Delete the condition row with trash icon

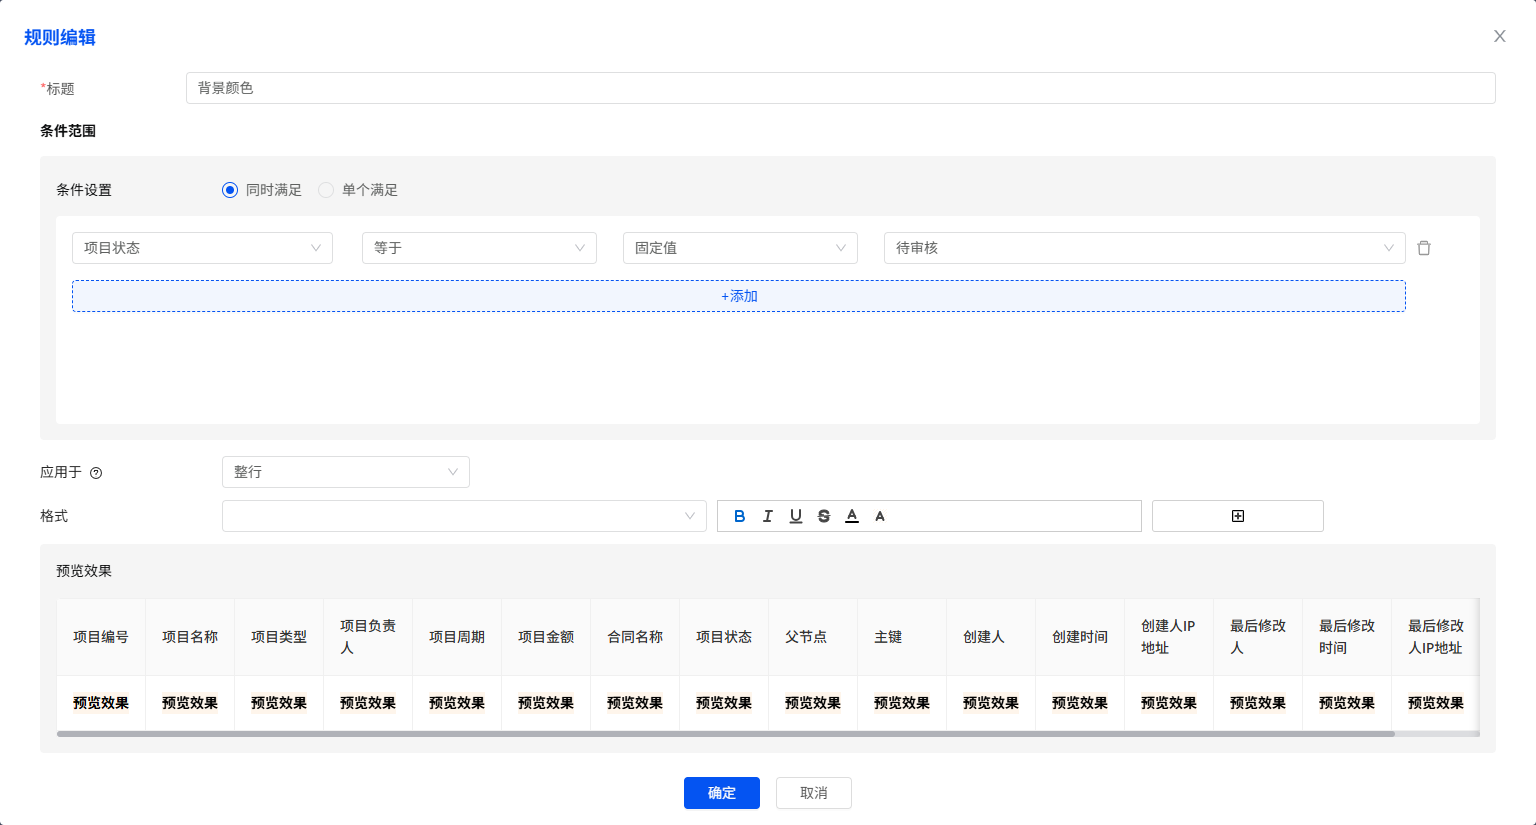[x=1424, y=248]
